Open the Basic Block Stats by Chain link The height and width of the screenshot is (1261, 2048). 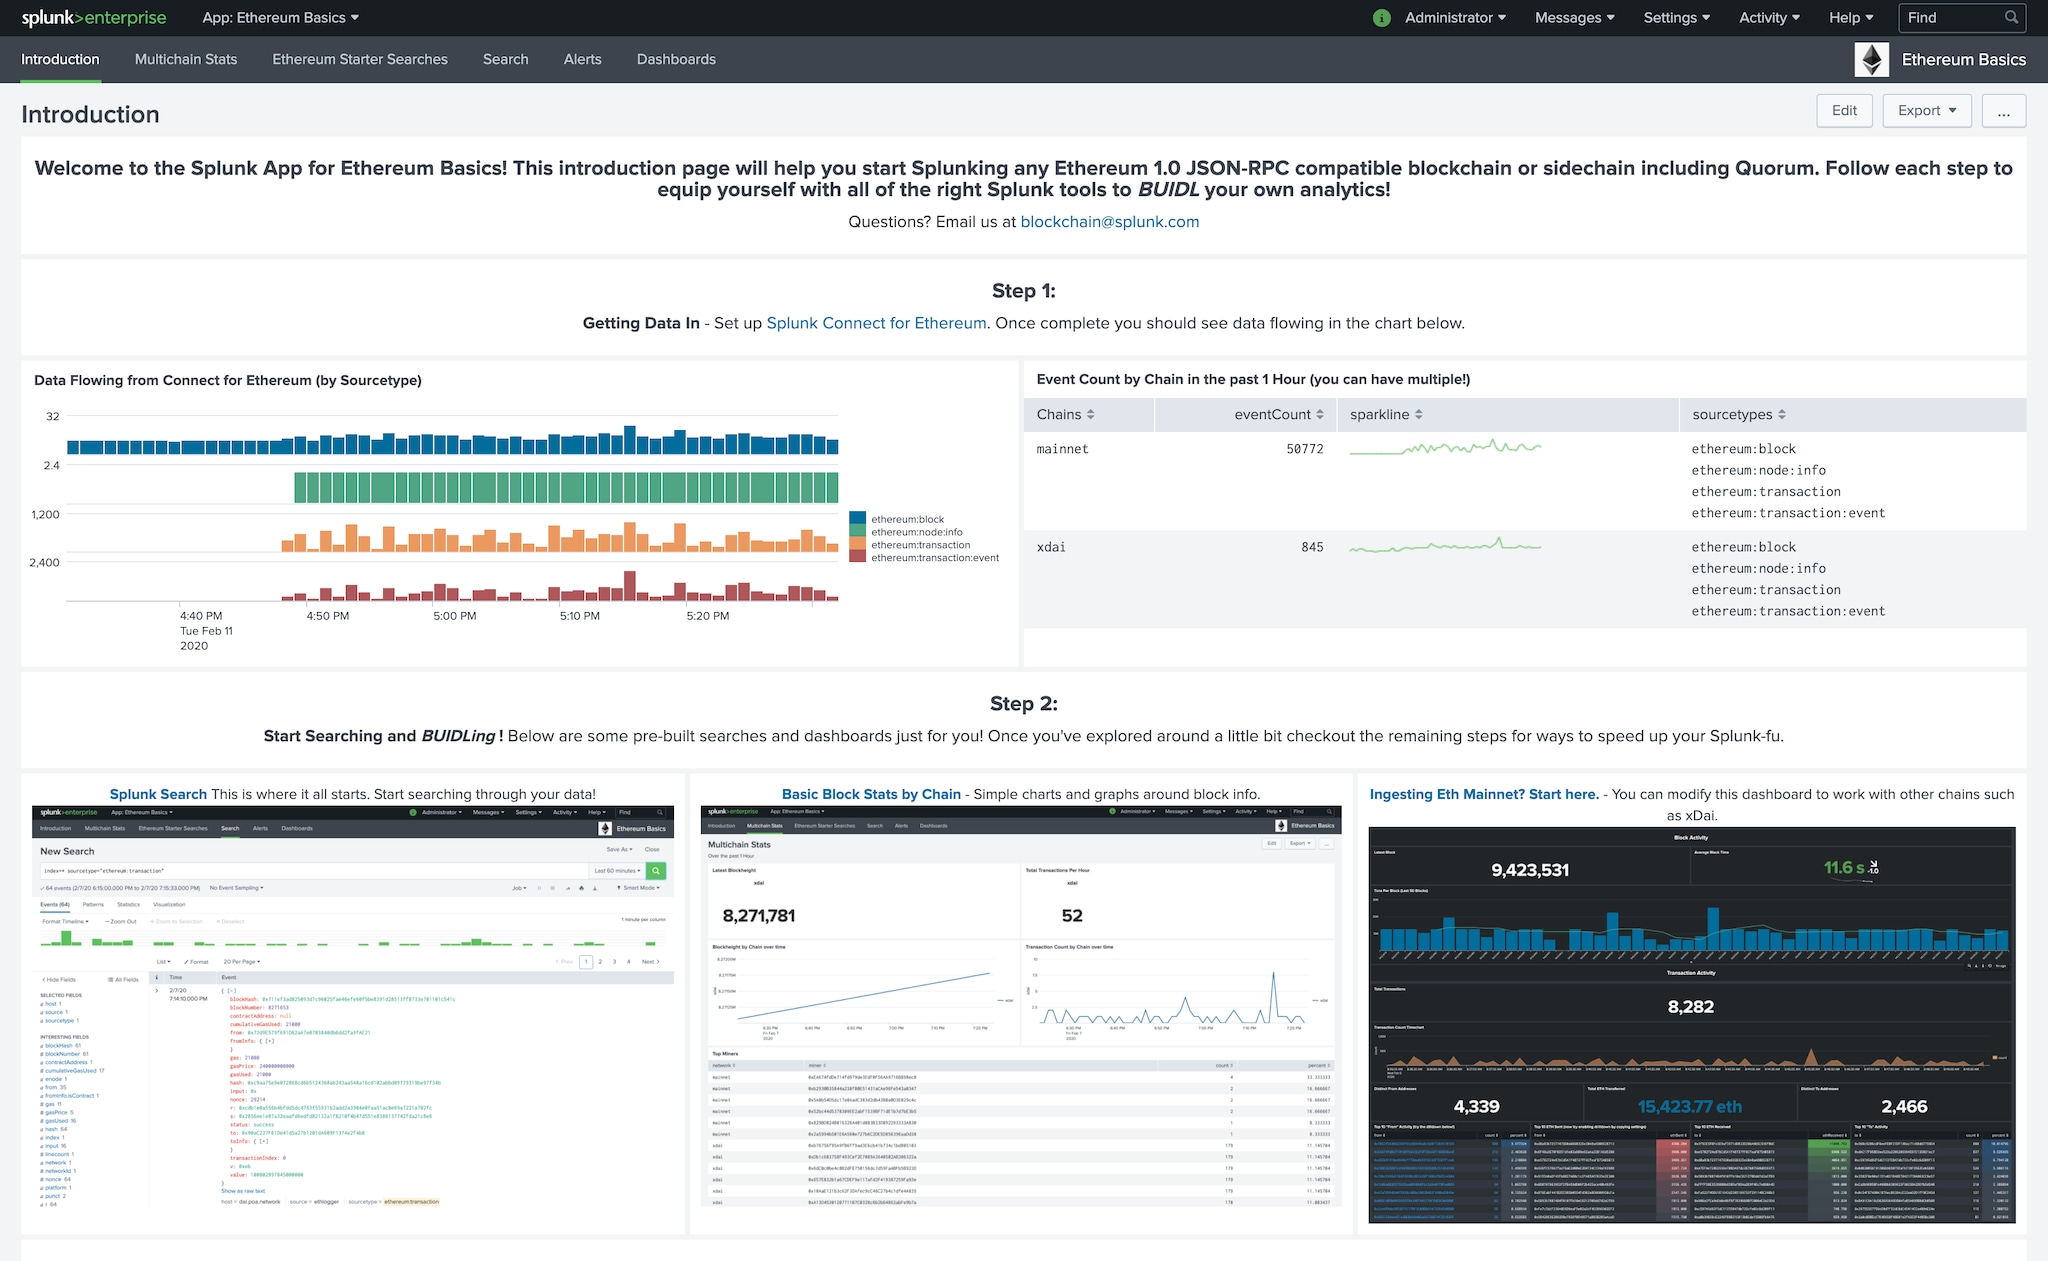click(871, 794)
